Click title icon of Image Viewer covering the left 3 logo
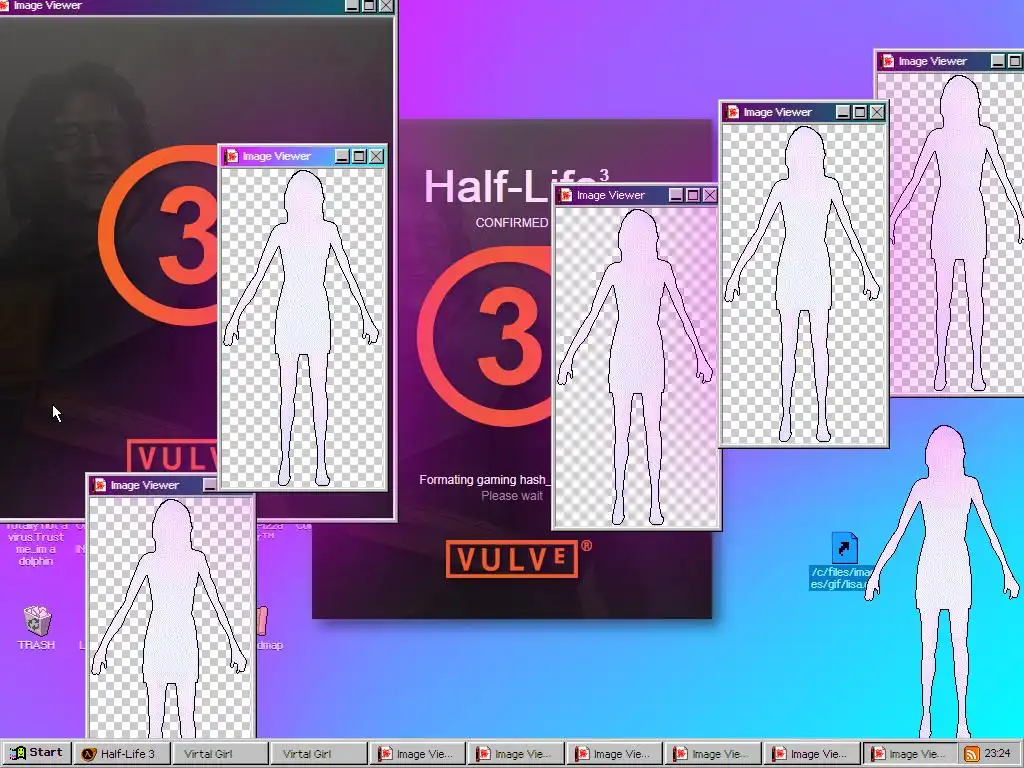This screenshot has width=1024, height=768. tap(232, 156)
